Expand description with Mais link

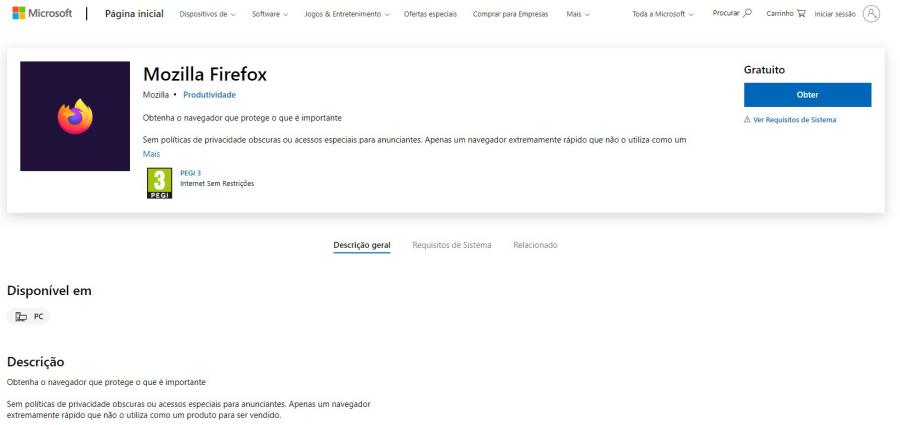pyautogui.click(x=152, y=154)
